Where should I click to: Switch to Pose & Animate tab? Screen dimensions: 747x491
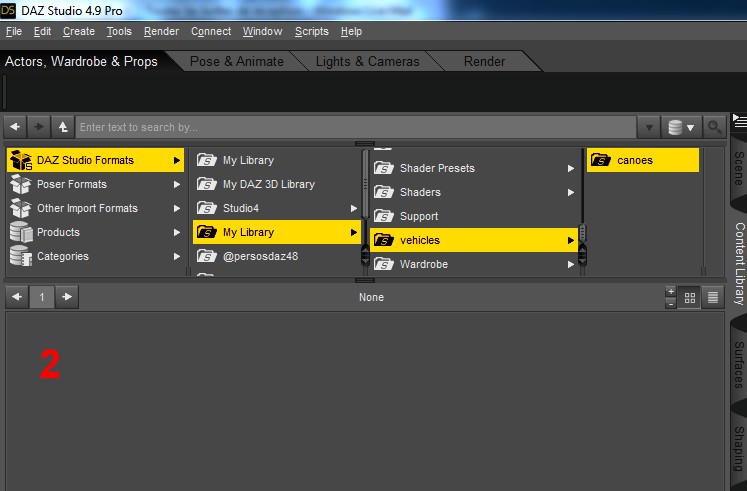pos(237,61)
